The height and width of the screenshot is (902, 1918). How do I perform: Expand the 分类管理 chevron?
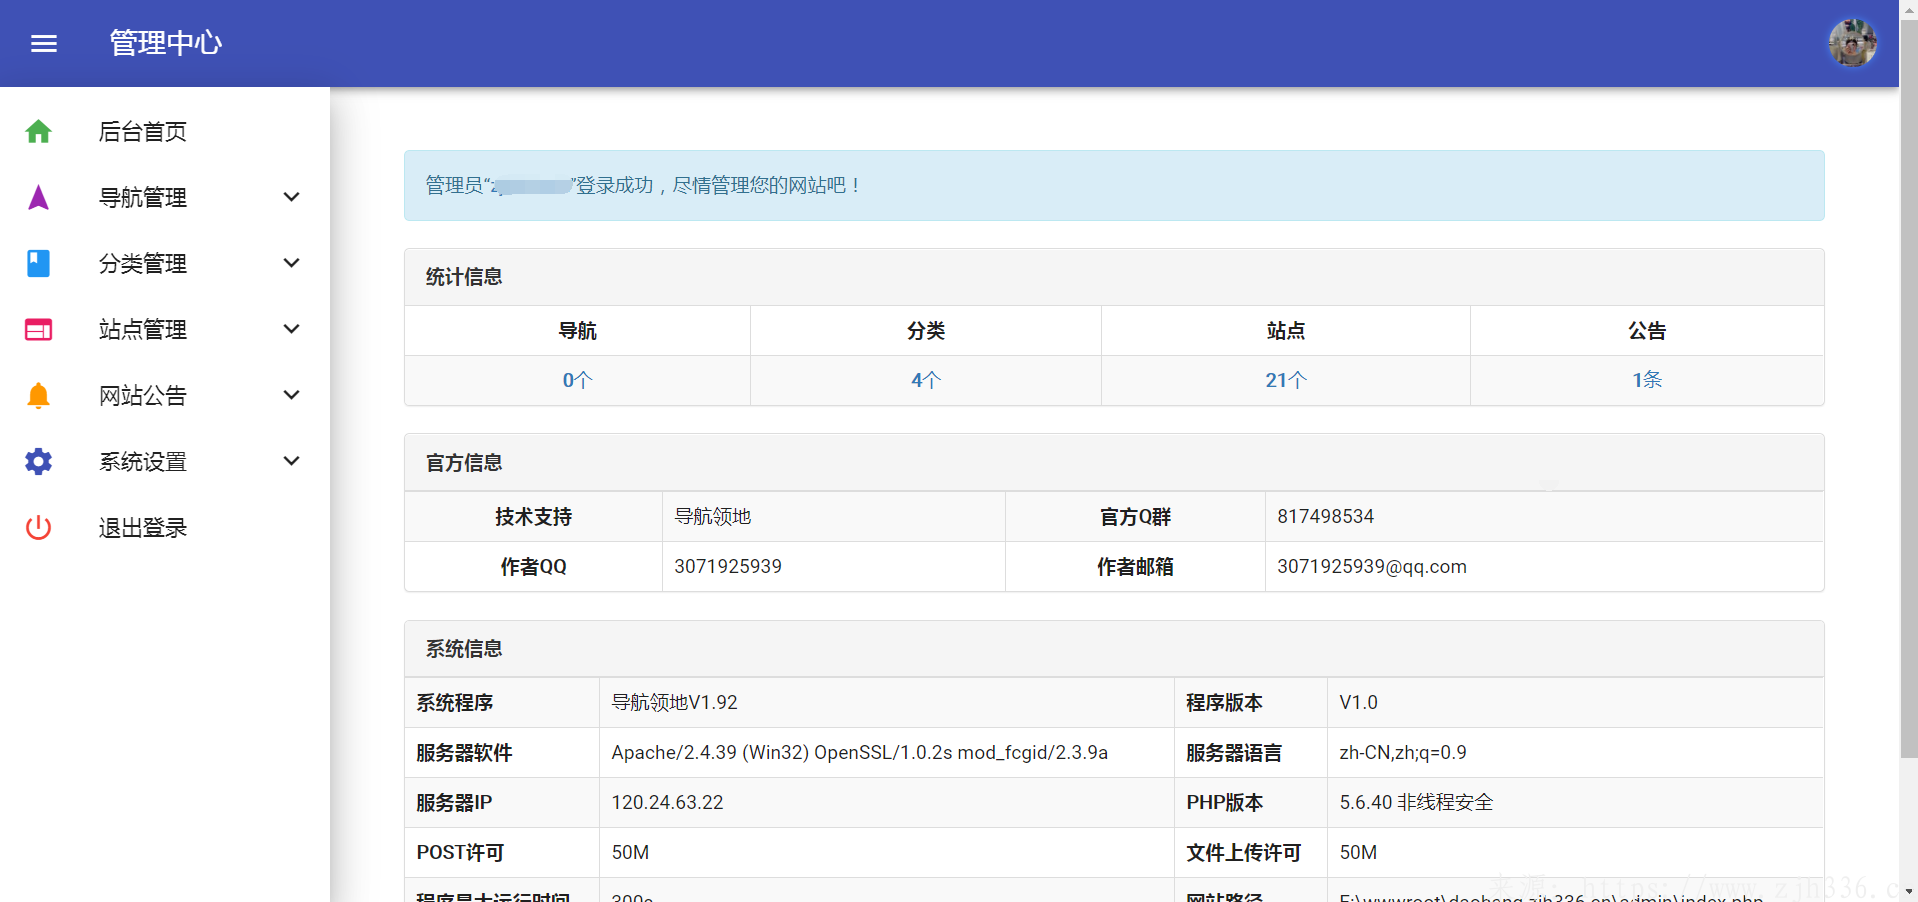pyautogui.click(x=291, y=263)
